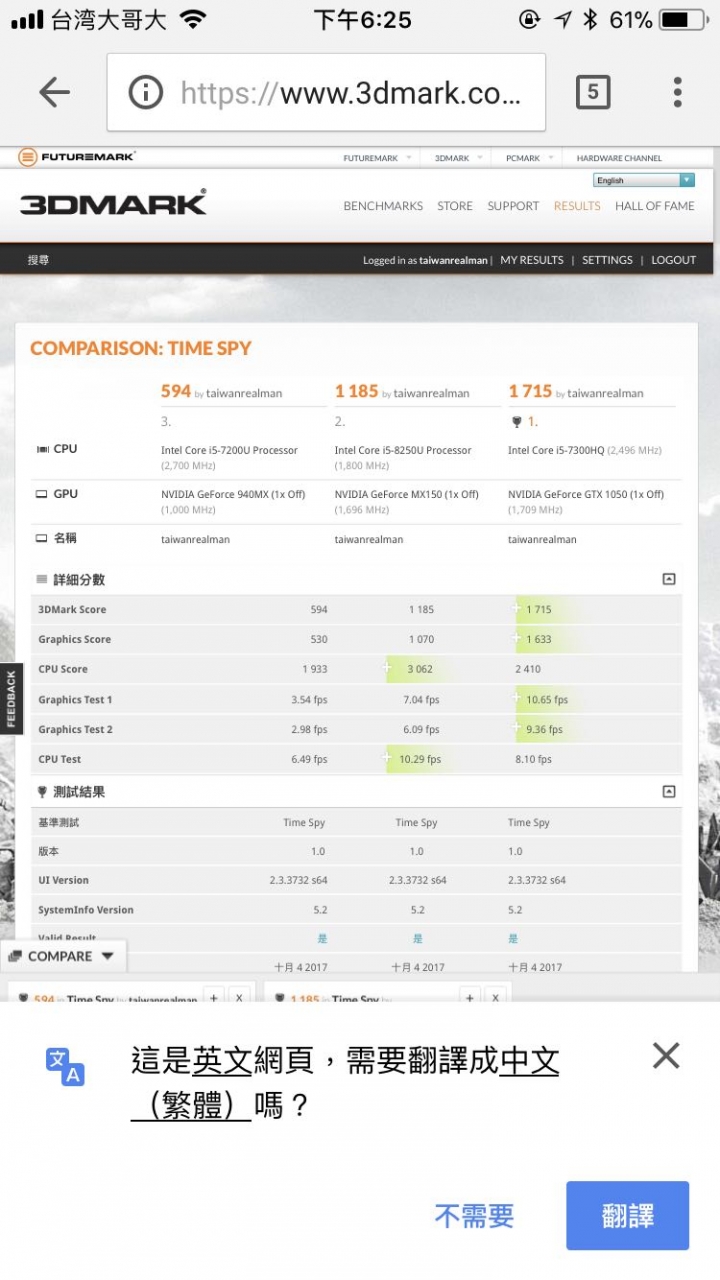Viewport: 720px width, 1280px height.
Task: Click LOGOUT link
Action: coord(673,260)
